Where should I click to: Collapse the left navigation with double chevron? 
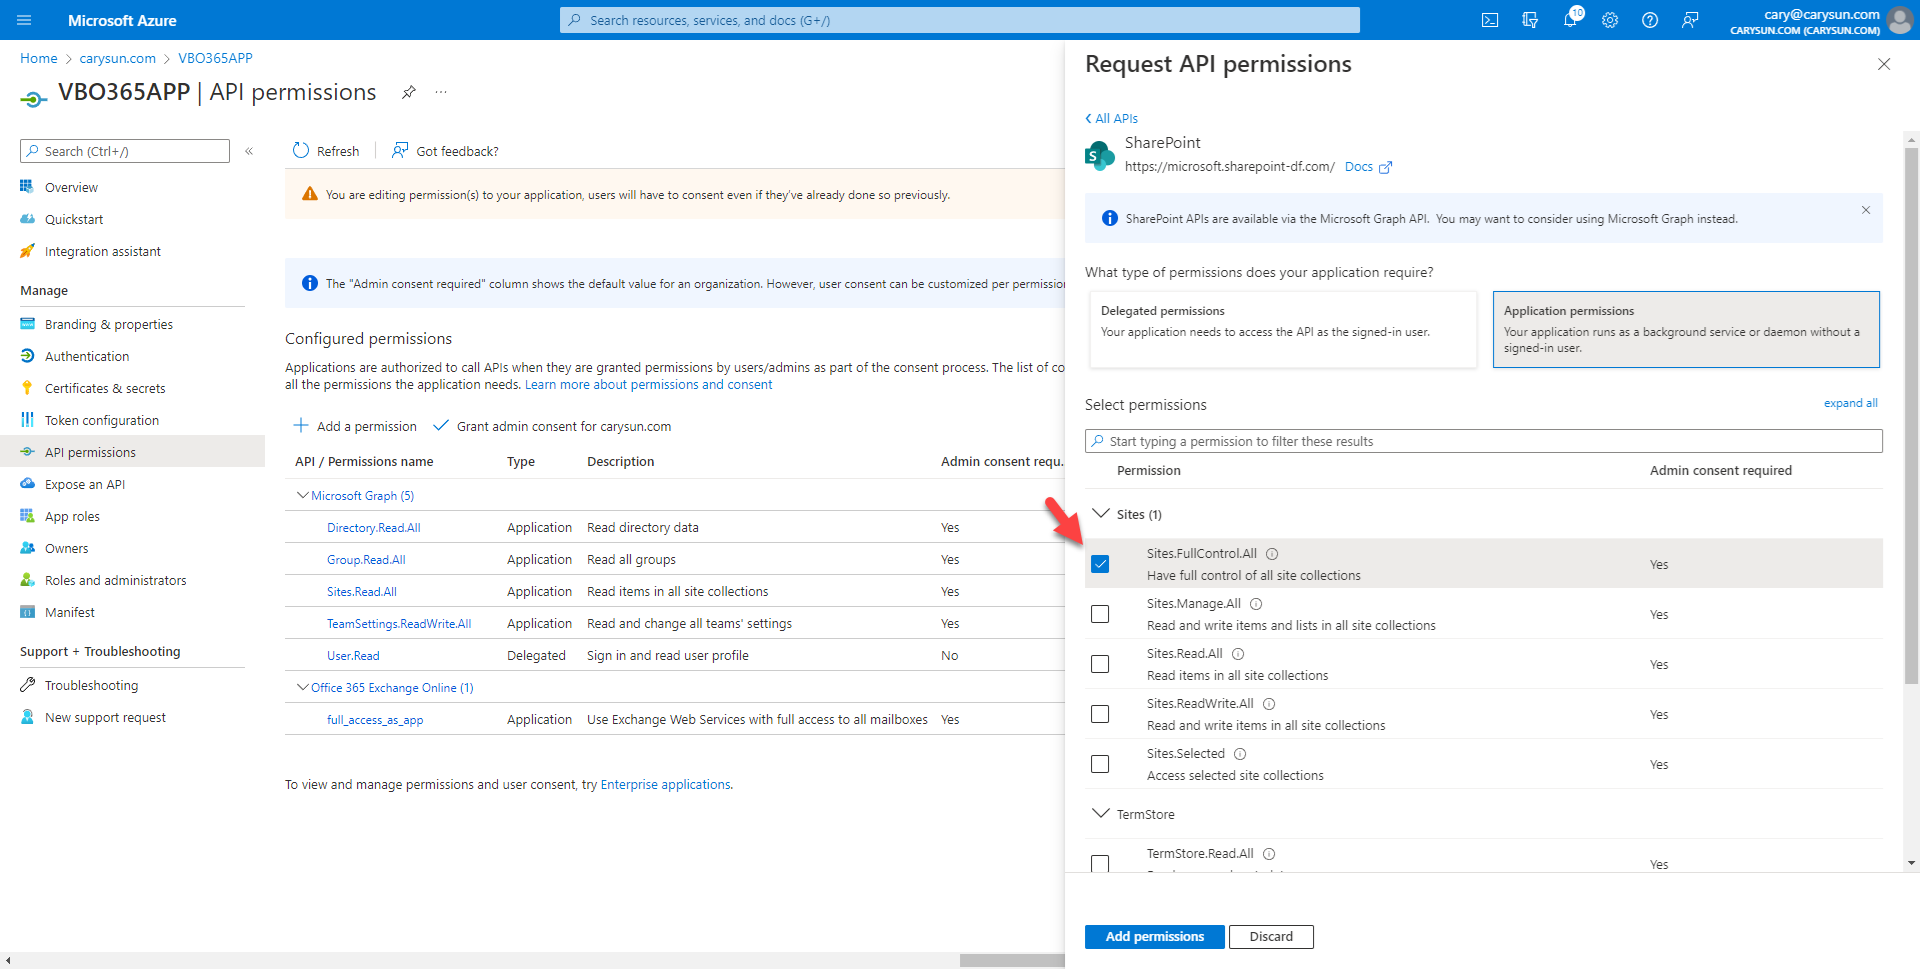(249, 151)
